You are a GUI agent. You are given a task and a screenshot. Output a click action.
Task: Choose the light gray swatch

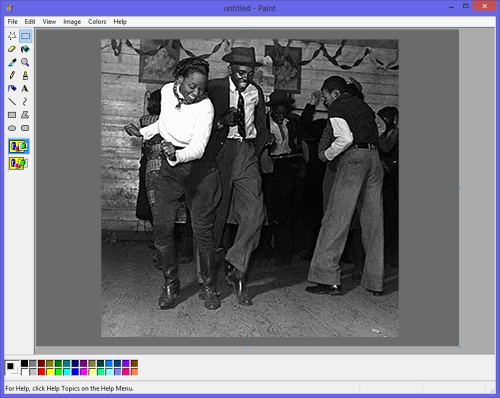coord(33,372)
